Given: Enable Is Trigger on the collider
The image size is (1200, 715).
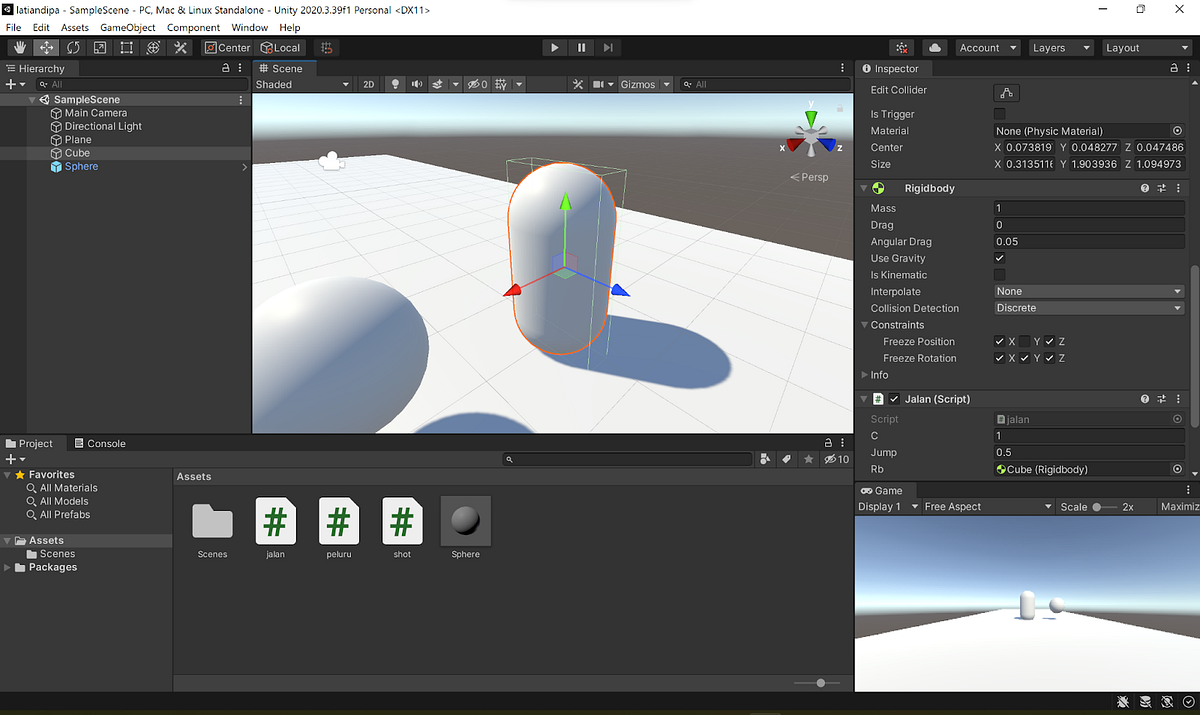Looking at the screenshot, I should tap(998, 114).
